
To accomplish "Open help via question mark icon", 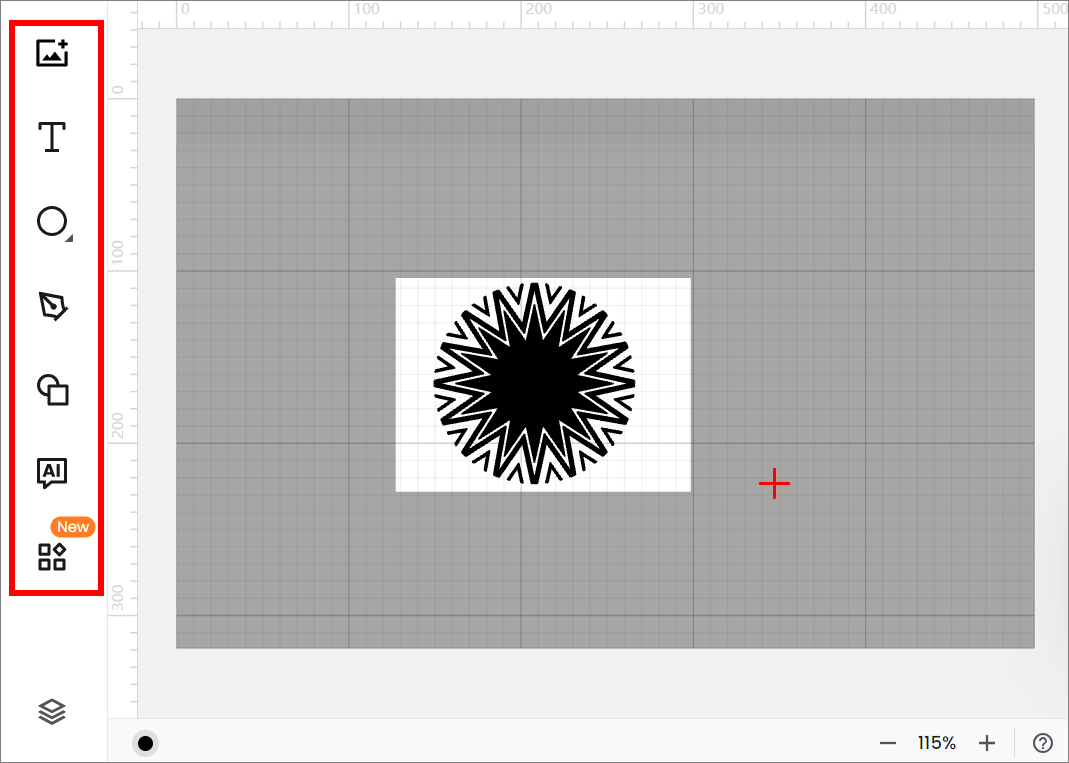I will (1043, 743).
